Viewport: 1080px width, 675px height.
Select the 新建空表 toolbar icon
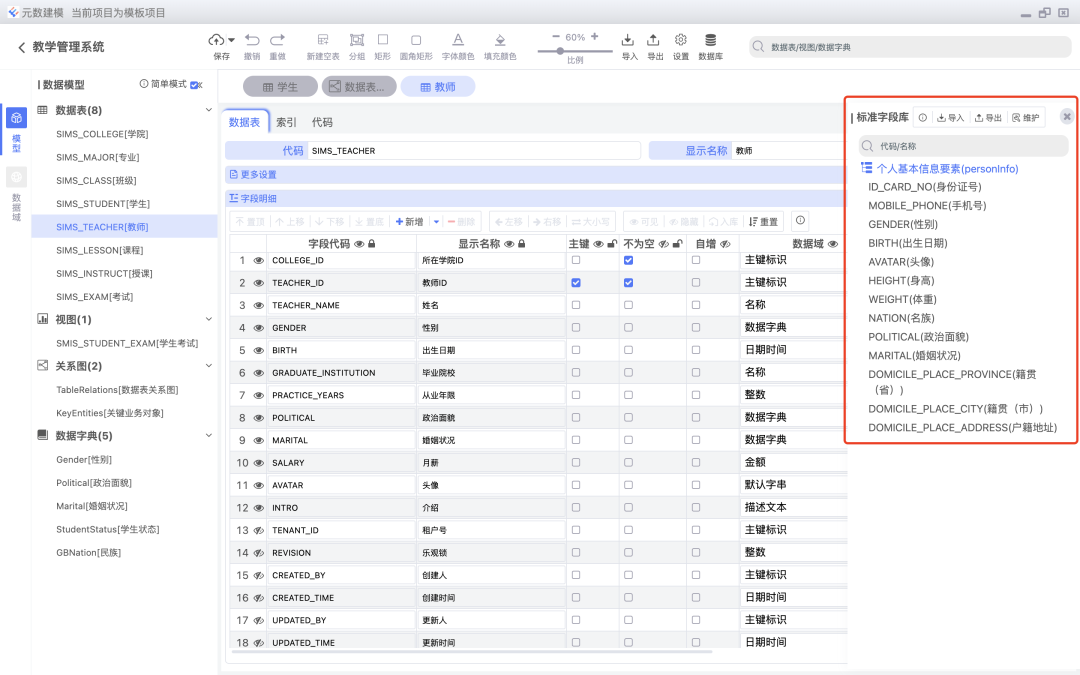pyautogui.click(x=325, y=40)
